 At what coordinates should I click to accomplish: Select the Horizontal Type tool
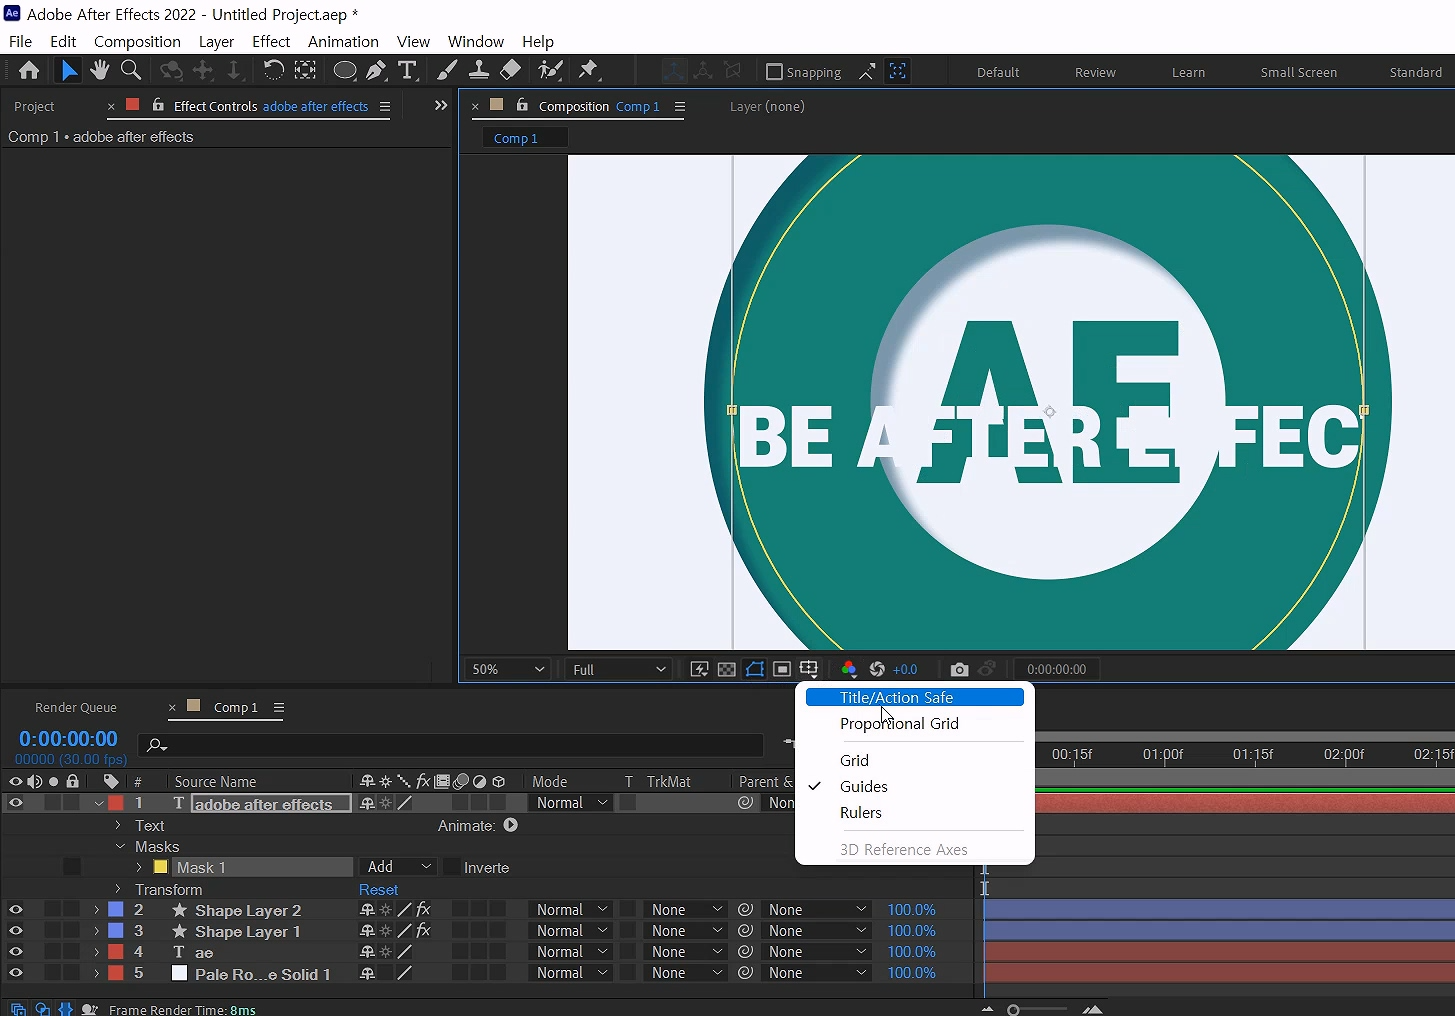[x=407, y=70]
